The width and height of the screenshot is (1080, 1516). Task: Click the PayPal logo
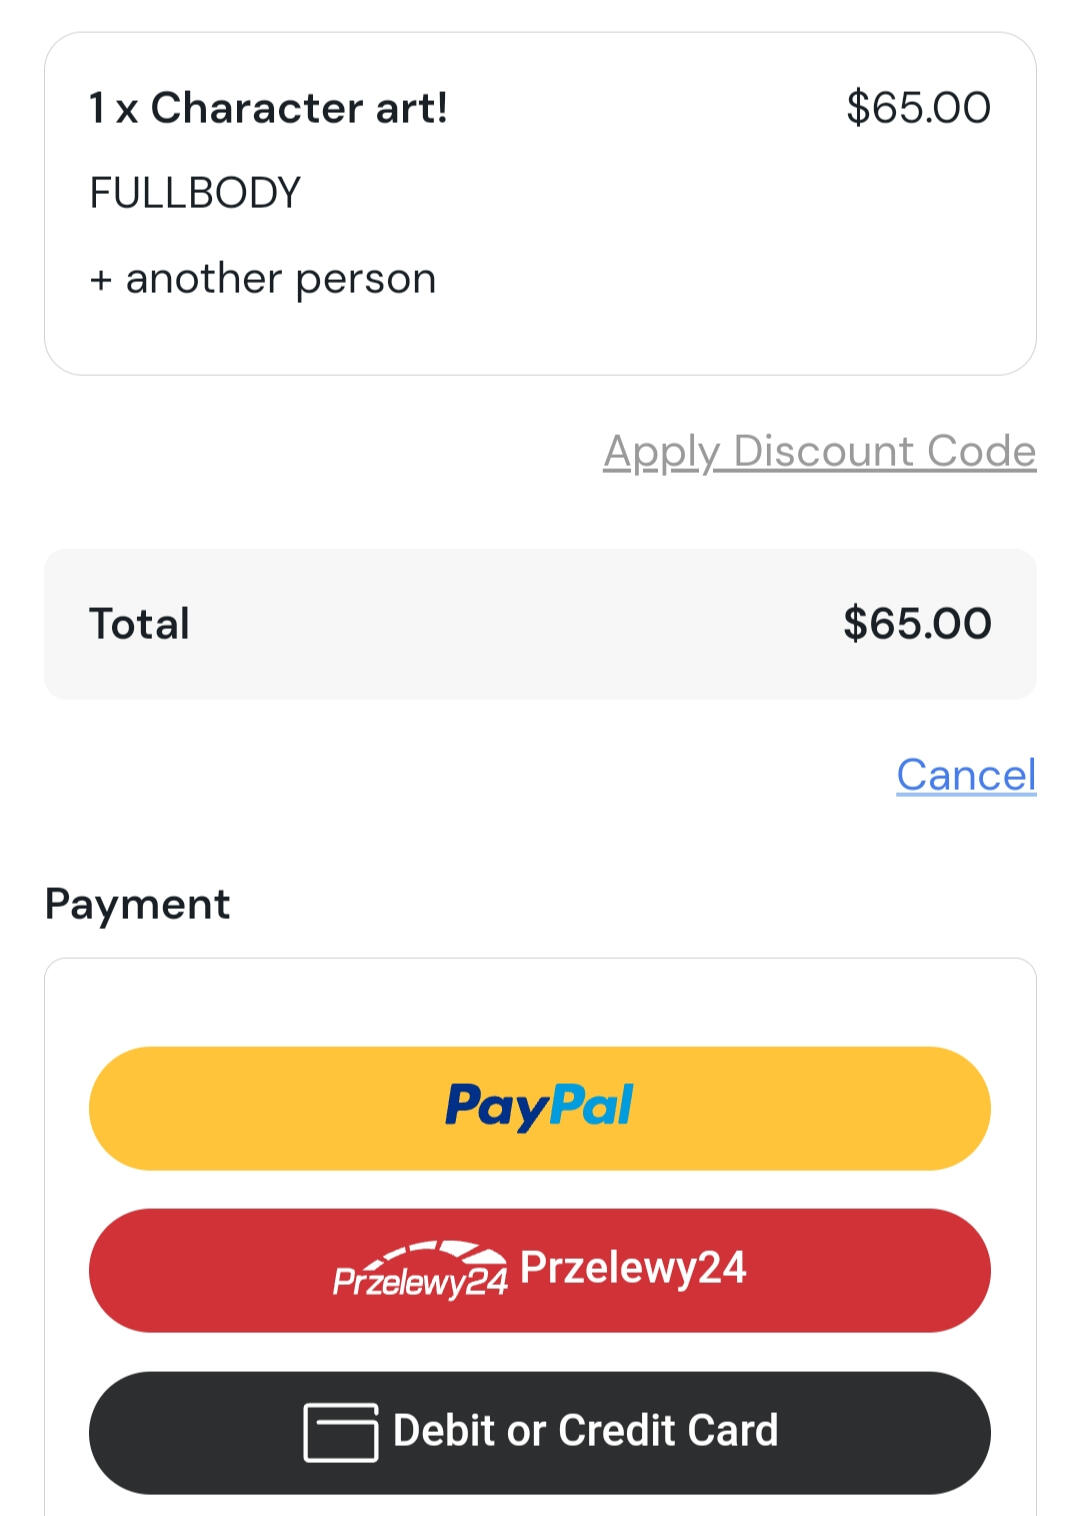pyautogui.click(x=539, y=1106)
